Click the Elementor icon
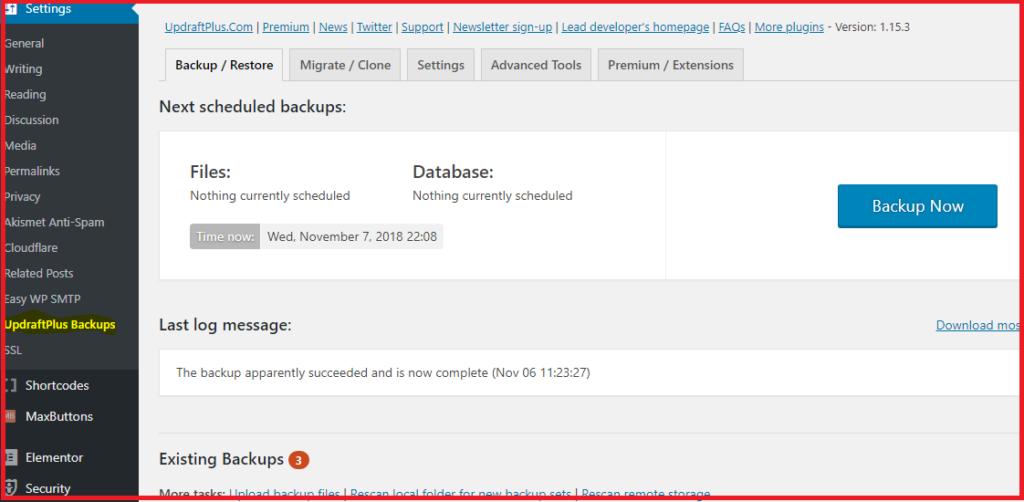1024x502 pixels. (10, 458)
